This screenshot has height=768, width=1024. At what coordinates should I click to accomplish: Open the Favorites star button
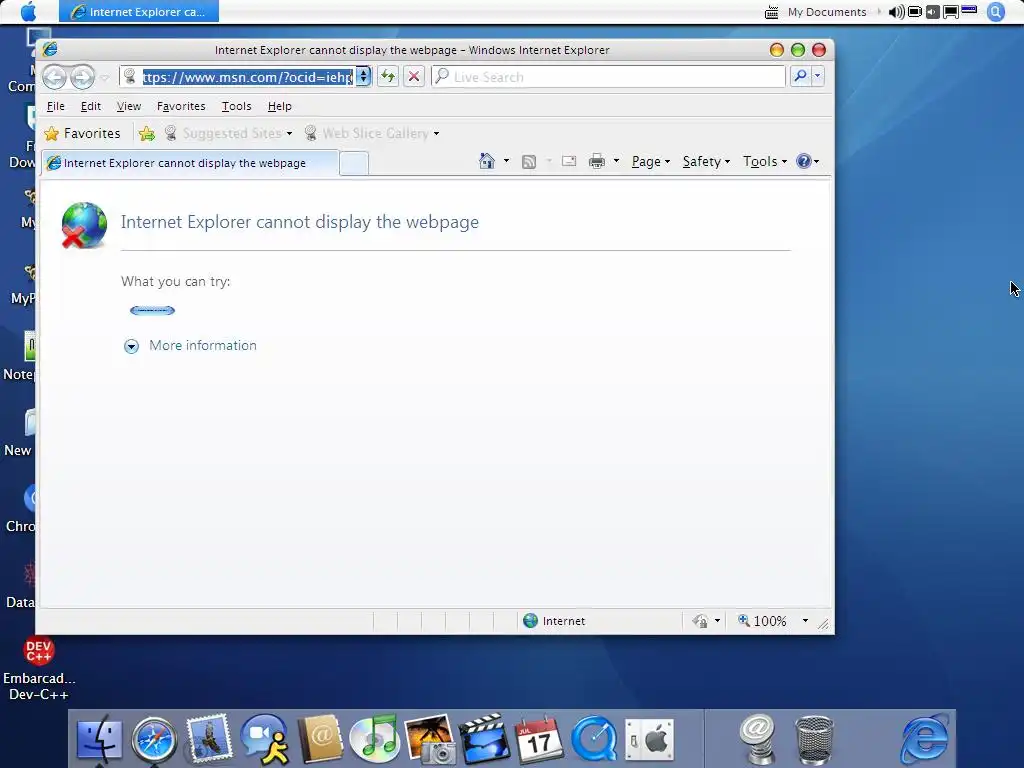[82, 133]
